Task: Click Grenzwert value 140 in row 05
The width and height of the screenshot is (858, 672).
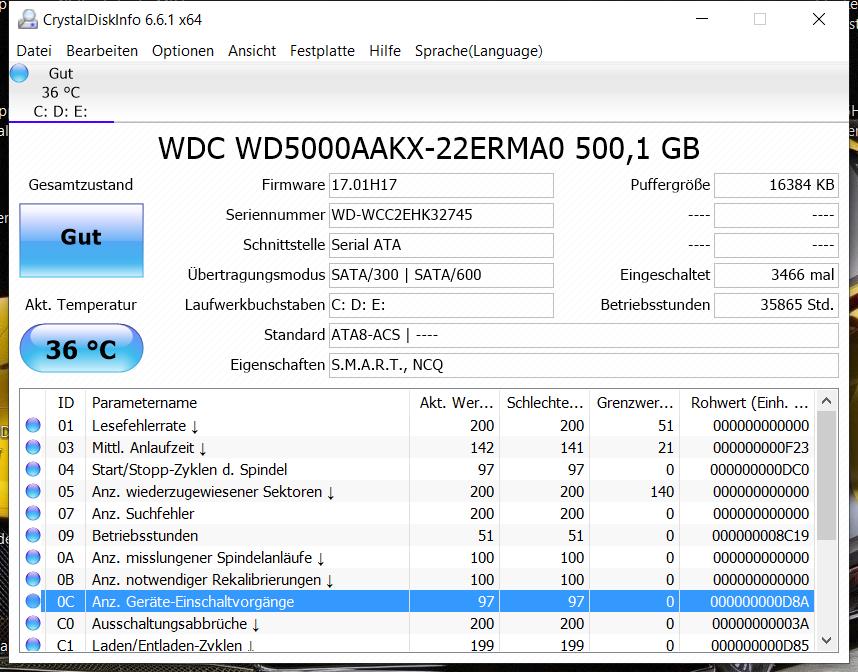Action: (x=662, y=492)
